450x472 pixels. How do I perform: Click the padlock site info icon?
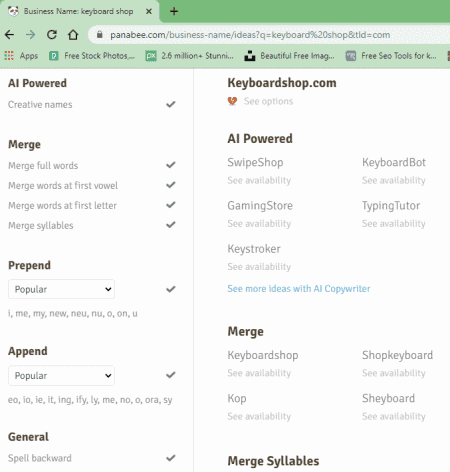click(x=99, y=34)
